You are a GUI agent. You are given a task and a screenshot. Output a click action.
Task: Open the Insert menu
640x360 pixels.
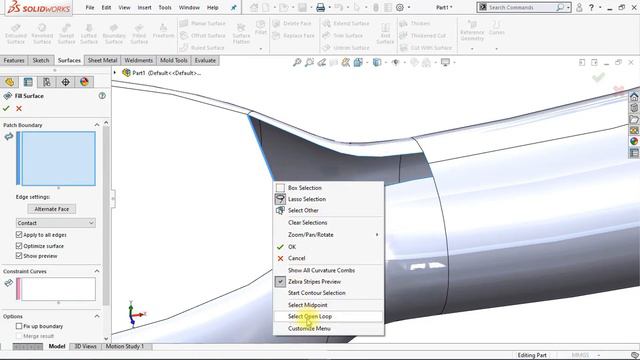click(144, 7)
